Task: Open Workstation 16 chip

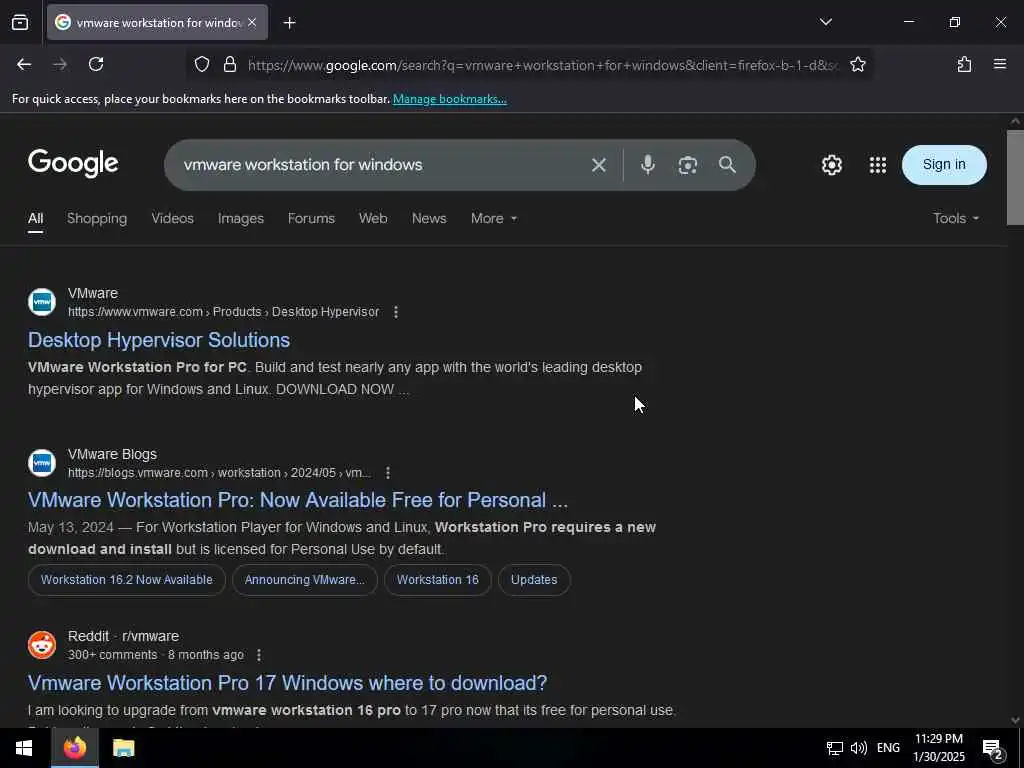Action: pos(438,580)
